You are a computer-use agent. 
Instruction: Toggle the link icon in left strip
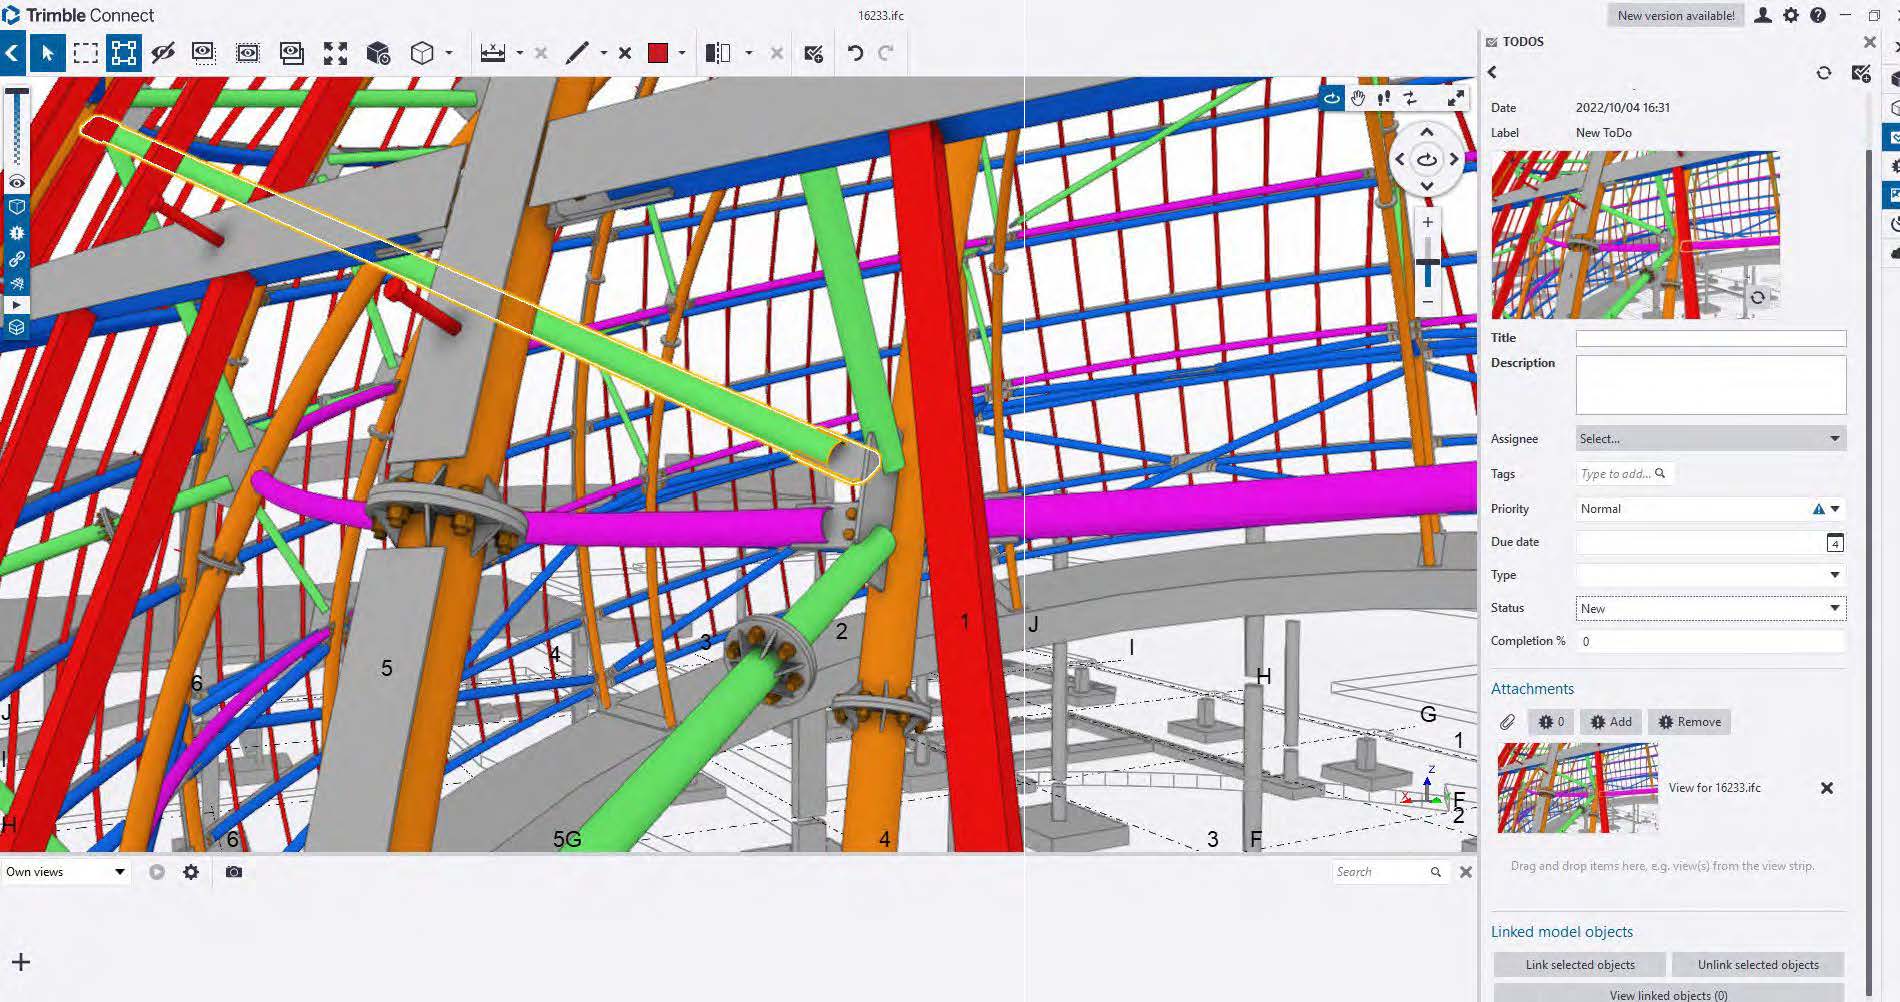(17, 259)
